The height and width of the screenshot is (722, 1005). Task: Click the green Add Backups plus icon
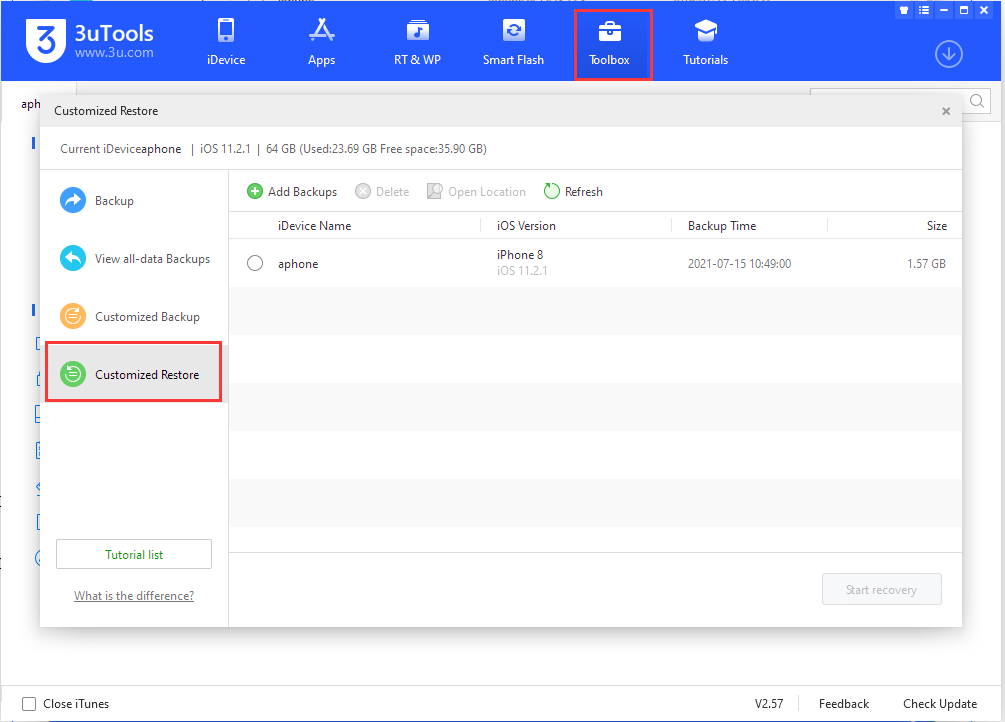coord(255,192)
